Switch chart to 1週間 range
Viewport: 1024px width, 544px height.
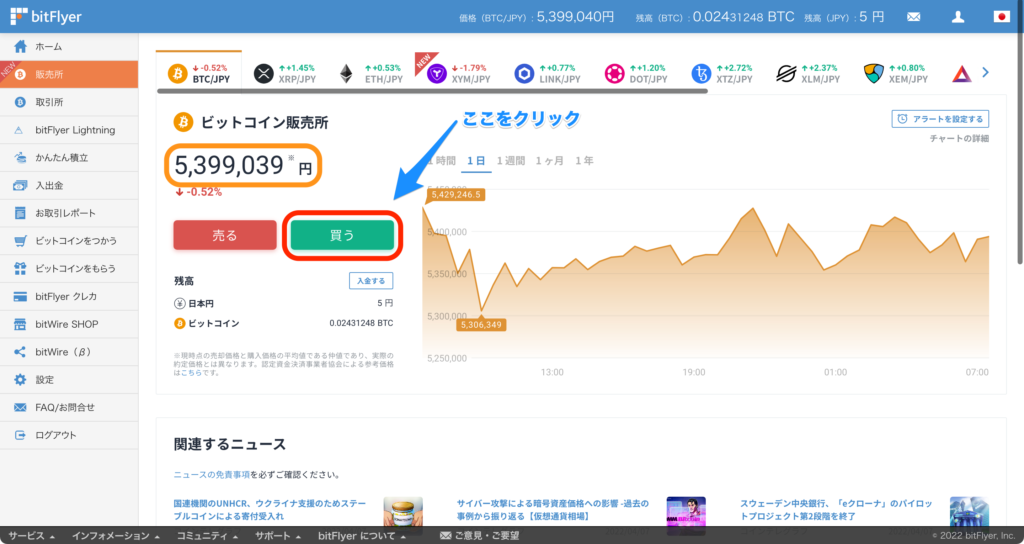(511, 161)
